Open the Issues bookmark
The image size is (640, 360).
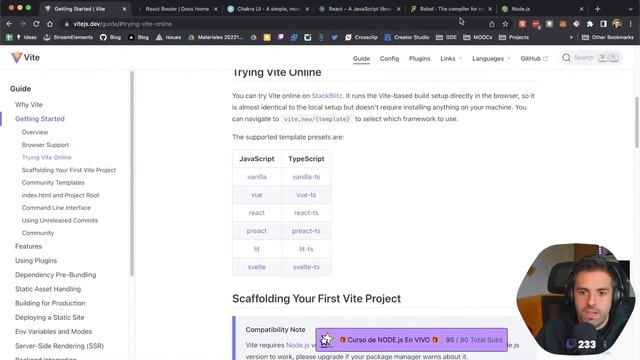[169, 37]
